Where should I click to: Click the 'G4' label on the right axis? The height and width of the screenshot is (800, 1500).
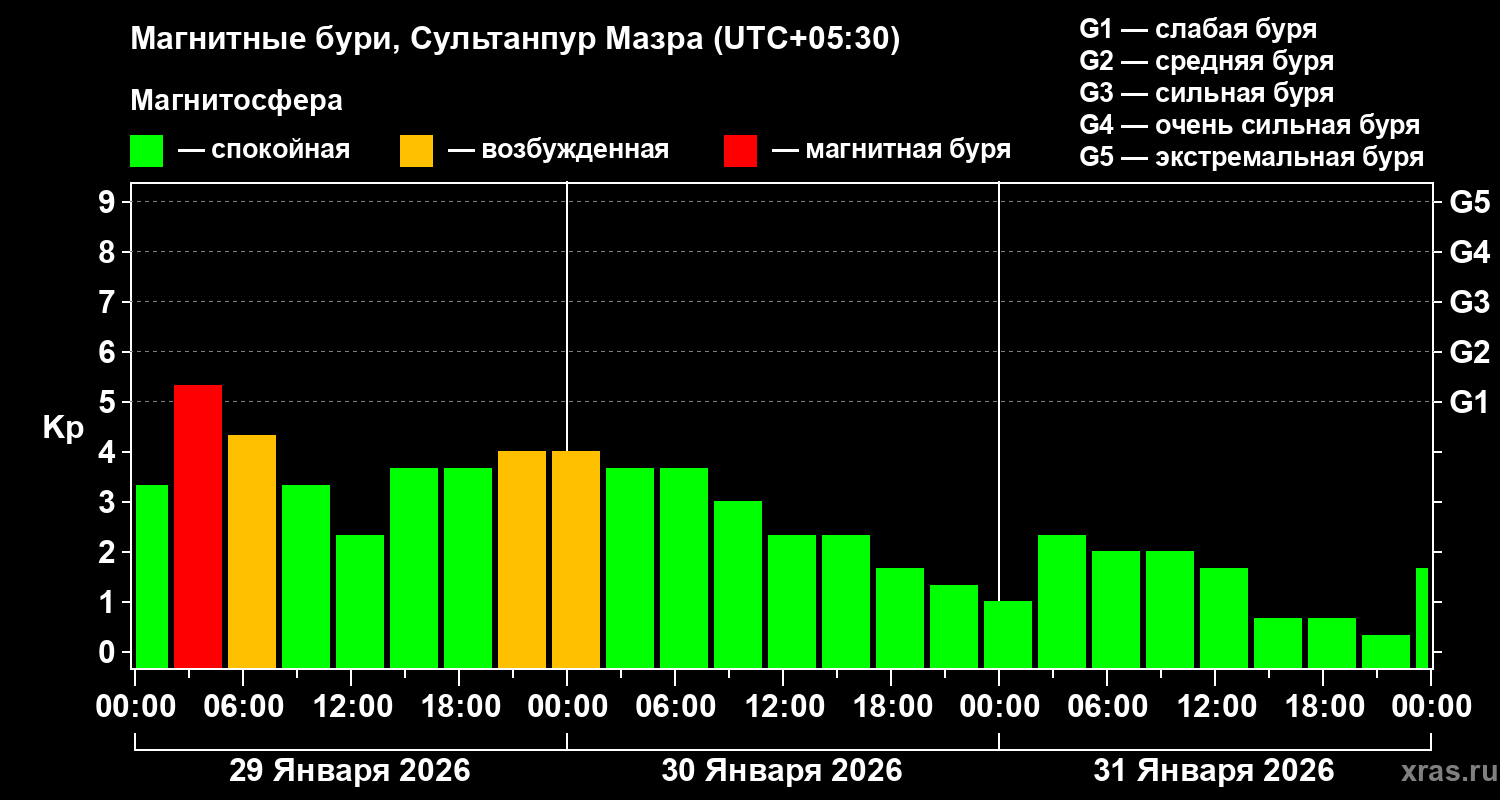click(1469, 252)
